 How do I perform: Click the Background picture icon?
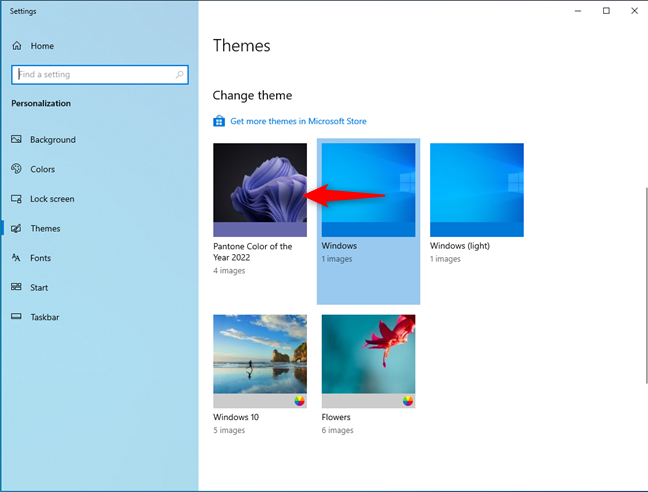pyautogui.click(x=16, y=139)
